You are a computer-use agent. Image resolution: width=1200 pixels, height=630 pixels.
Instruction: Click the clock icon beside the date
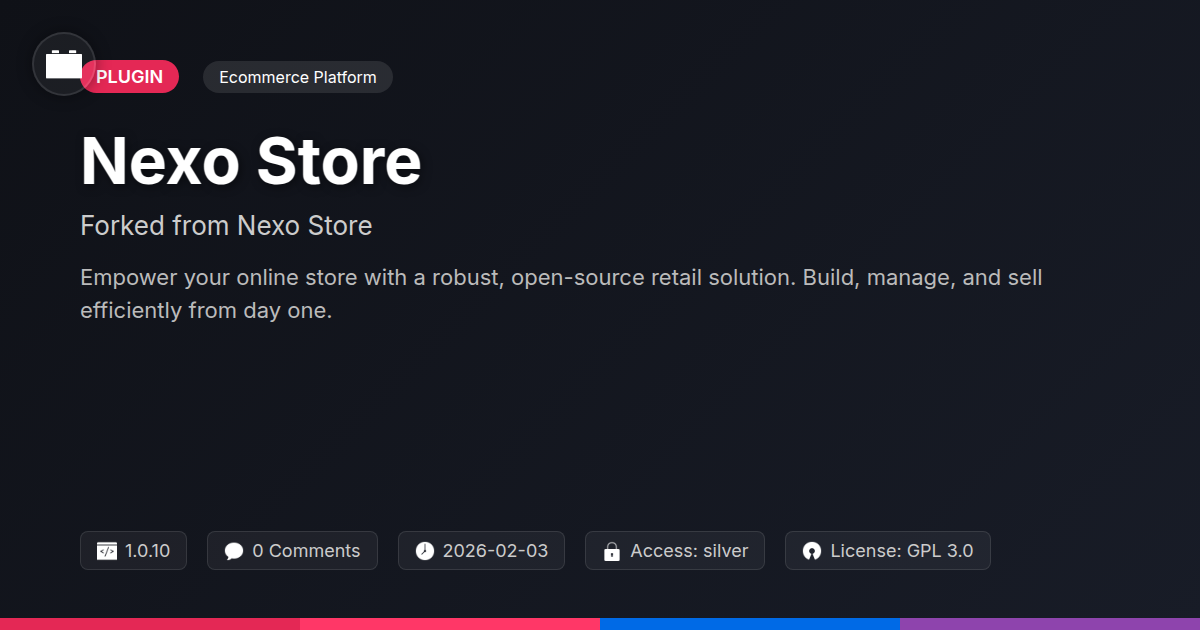[425, 551]
